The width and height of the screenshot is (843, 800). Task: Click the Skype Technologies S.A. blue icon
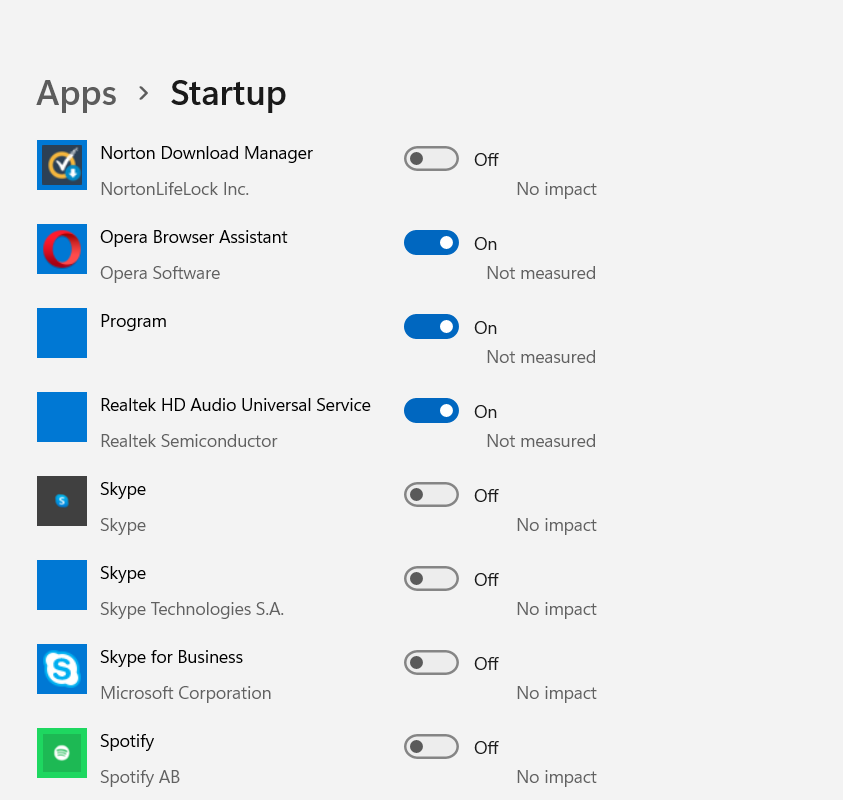(x=62, y=585)
